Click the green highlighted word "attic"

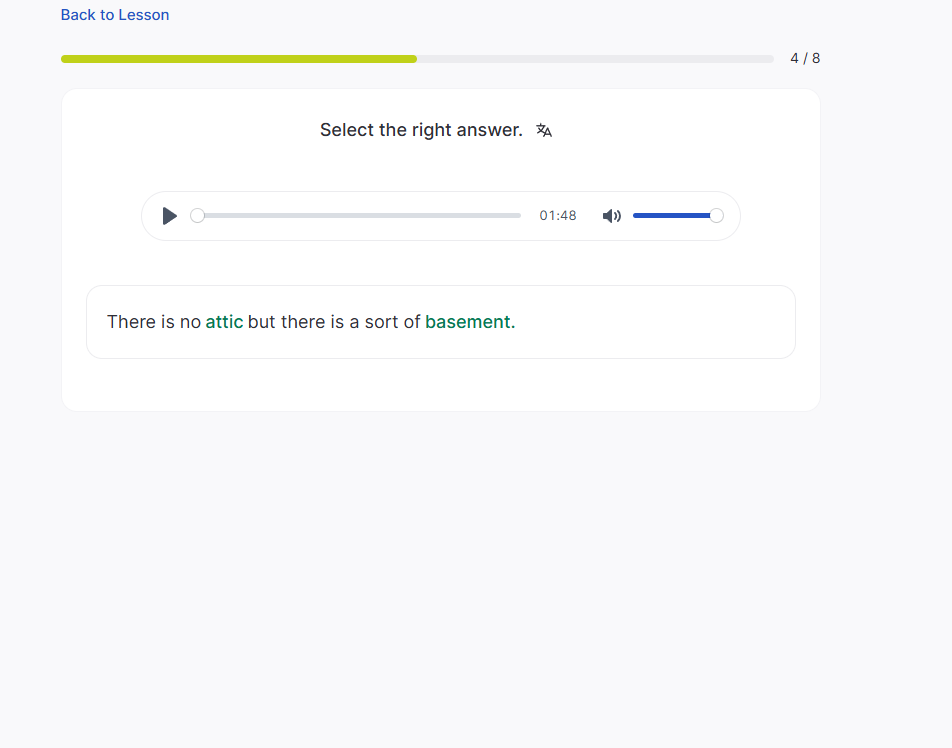click(x=224, y=322)
